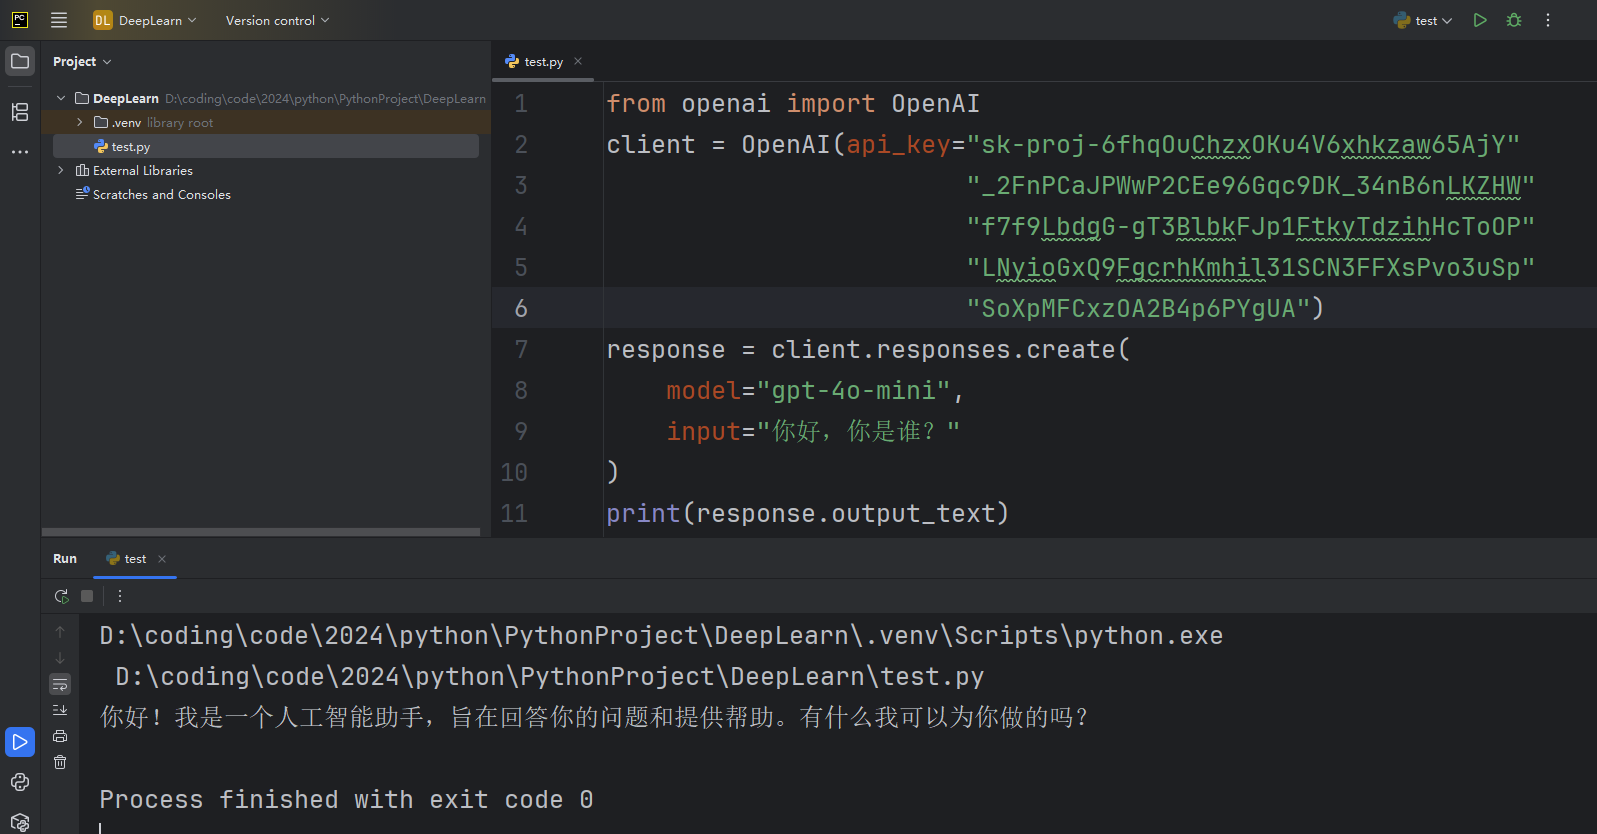Click 'Process finished with exit code 0'
Image resolution: width=1597 pixels, height=834 pixels.
coord(346,799)
